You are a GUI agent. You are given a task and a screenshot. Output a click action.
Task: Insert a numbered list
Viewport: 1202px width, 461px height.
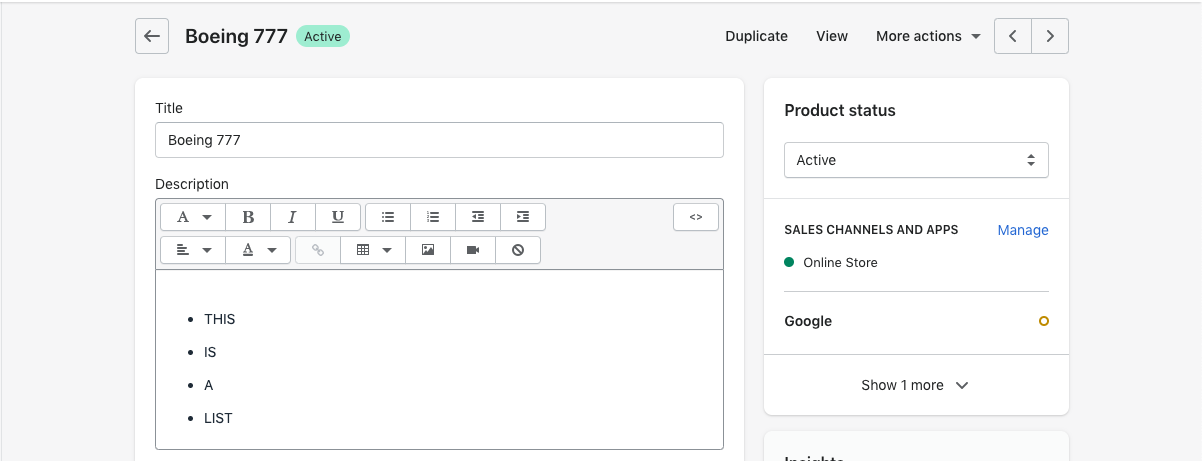pos(433,217)
